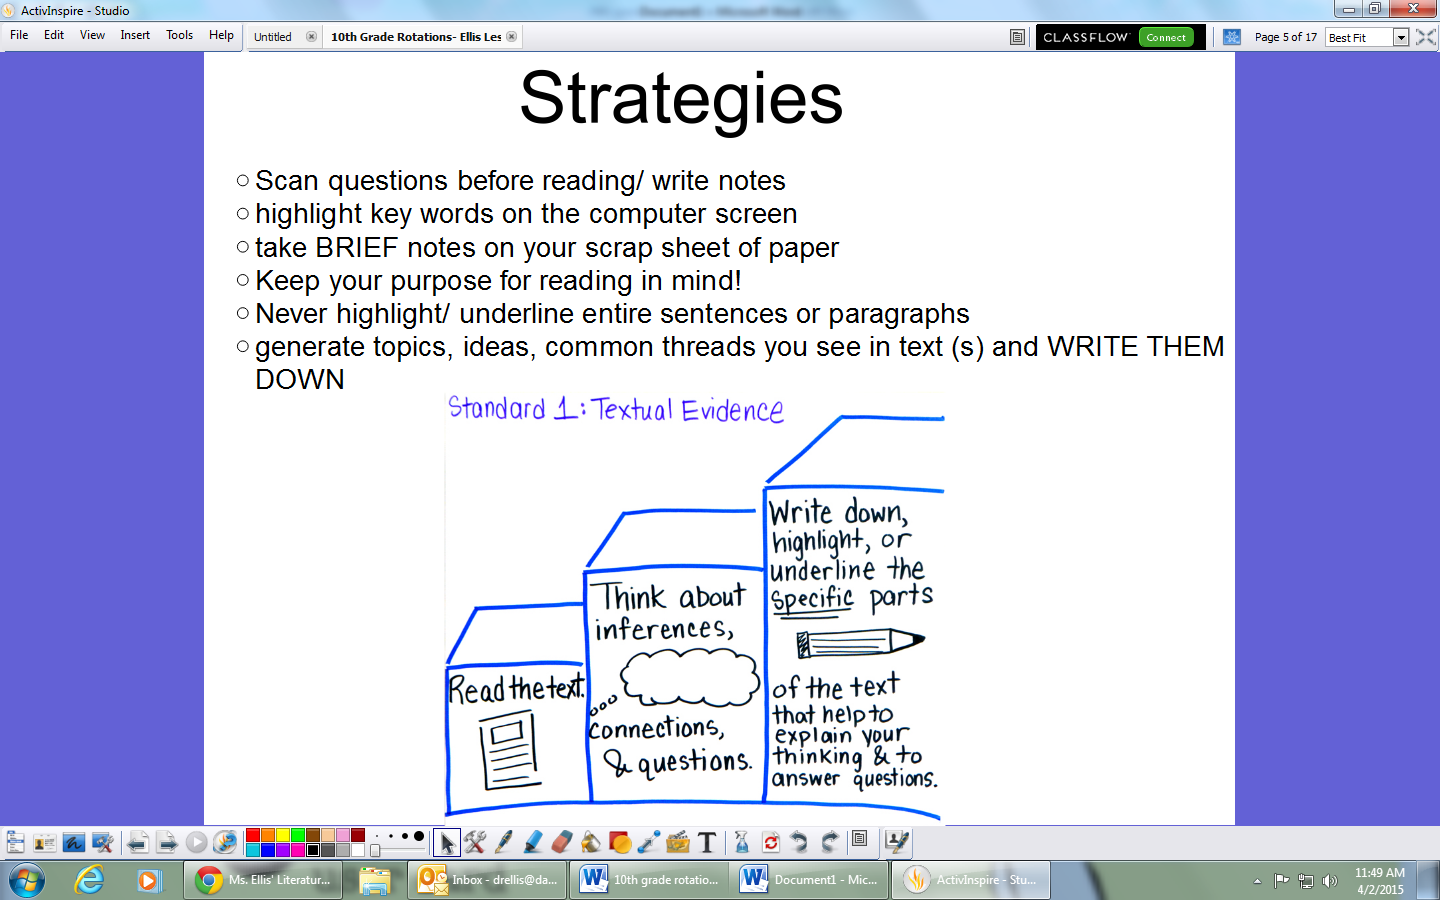Choose the Eraser tool
1440x900 pixels.
562,842
